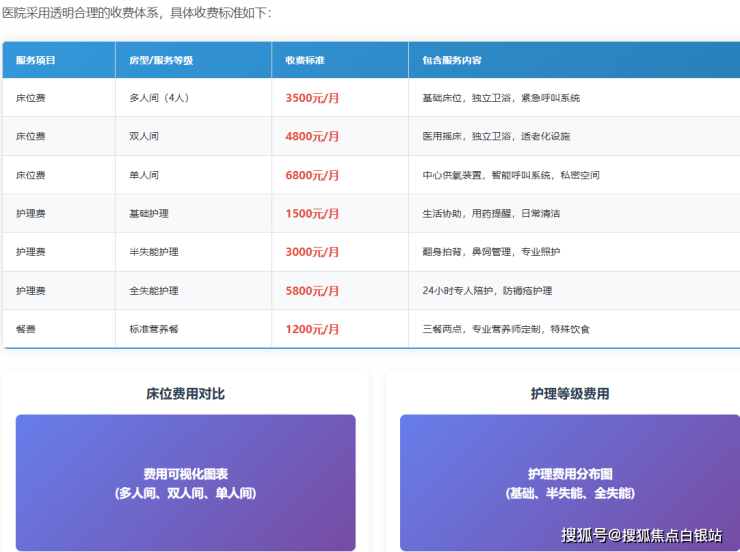The image size is (740, 552).
Task: Click the 1200元/月 meal price
Action: (x=312, y=329)
